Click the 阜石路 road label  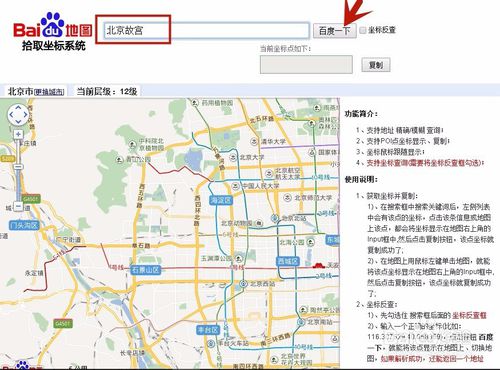click(x=140, y=246)
